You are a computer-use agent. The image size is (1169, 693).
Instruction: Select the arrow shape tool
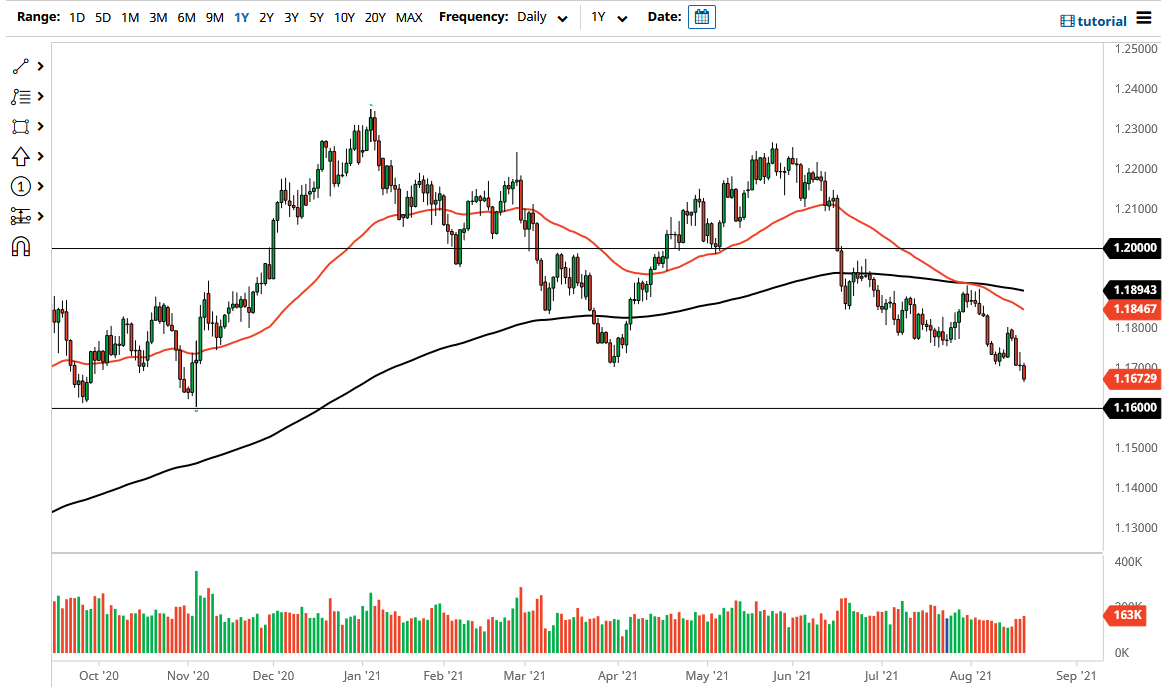click(19, 156)
